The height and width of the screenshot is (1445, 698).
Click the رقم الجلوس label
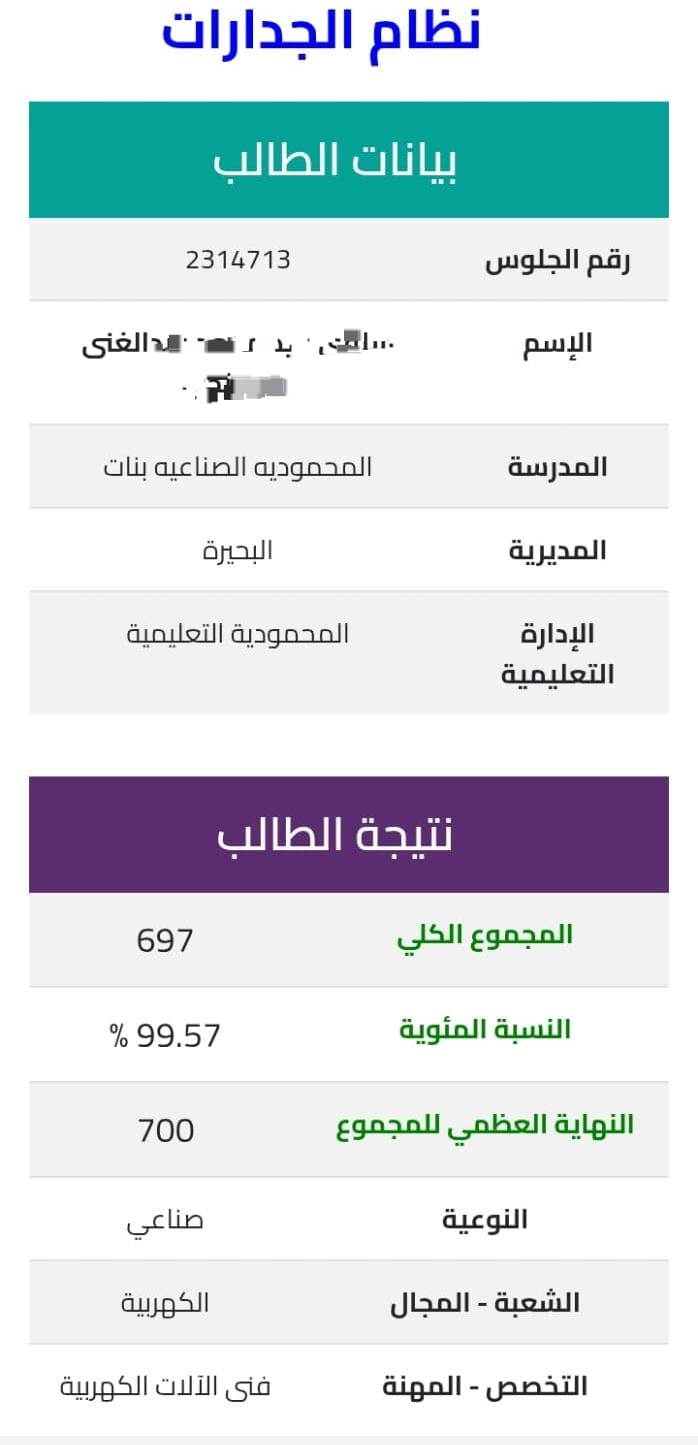(x=558, y=262)
